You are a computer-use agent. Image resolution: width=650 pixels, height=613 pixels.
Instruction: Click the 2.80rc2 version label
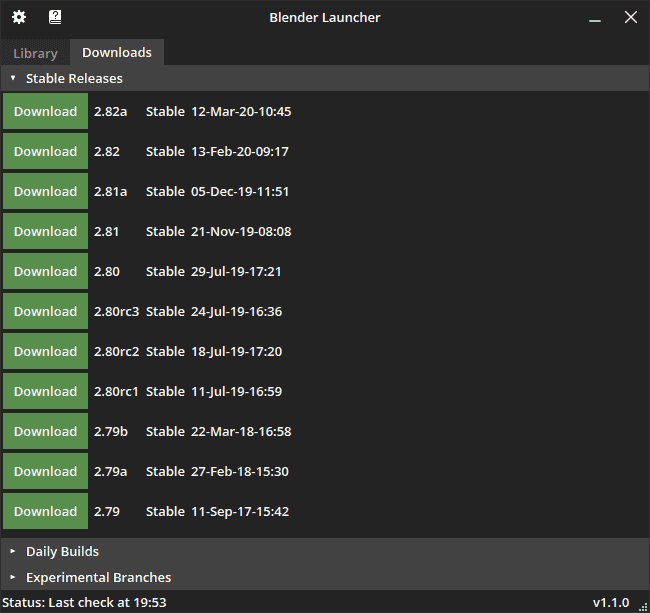(116, 352)
